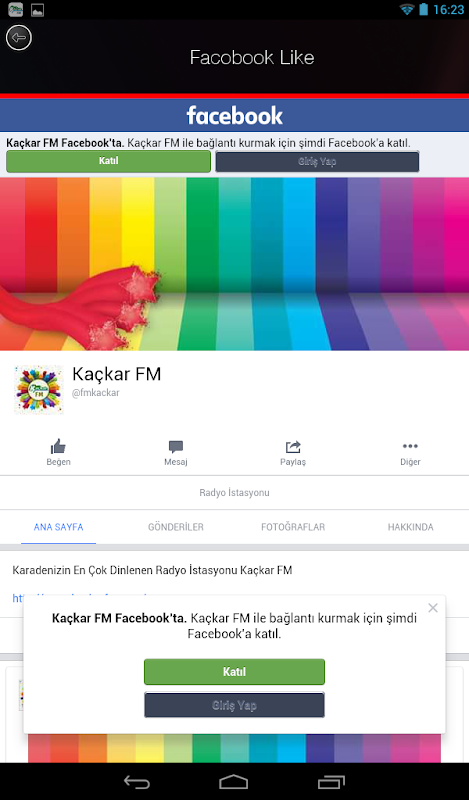Click the facebook logo header
The height and width of the screenshot is (800, 469).
coord(234,116)
